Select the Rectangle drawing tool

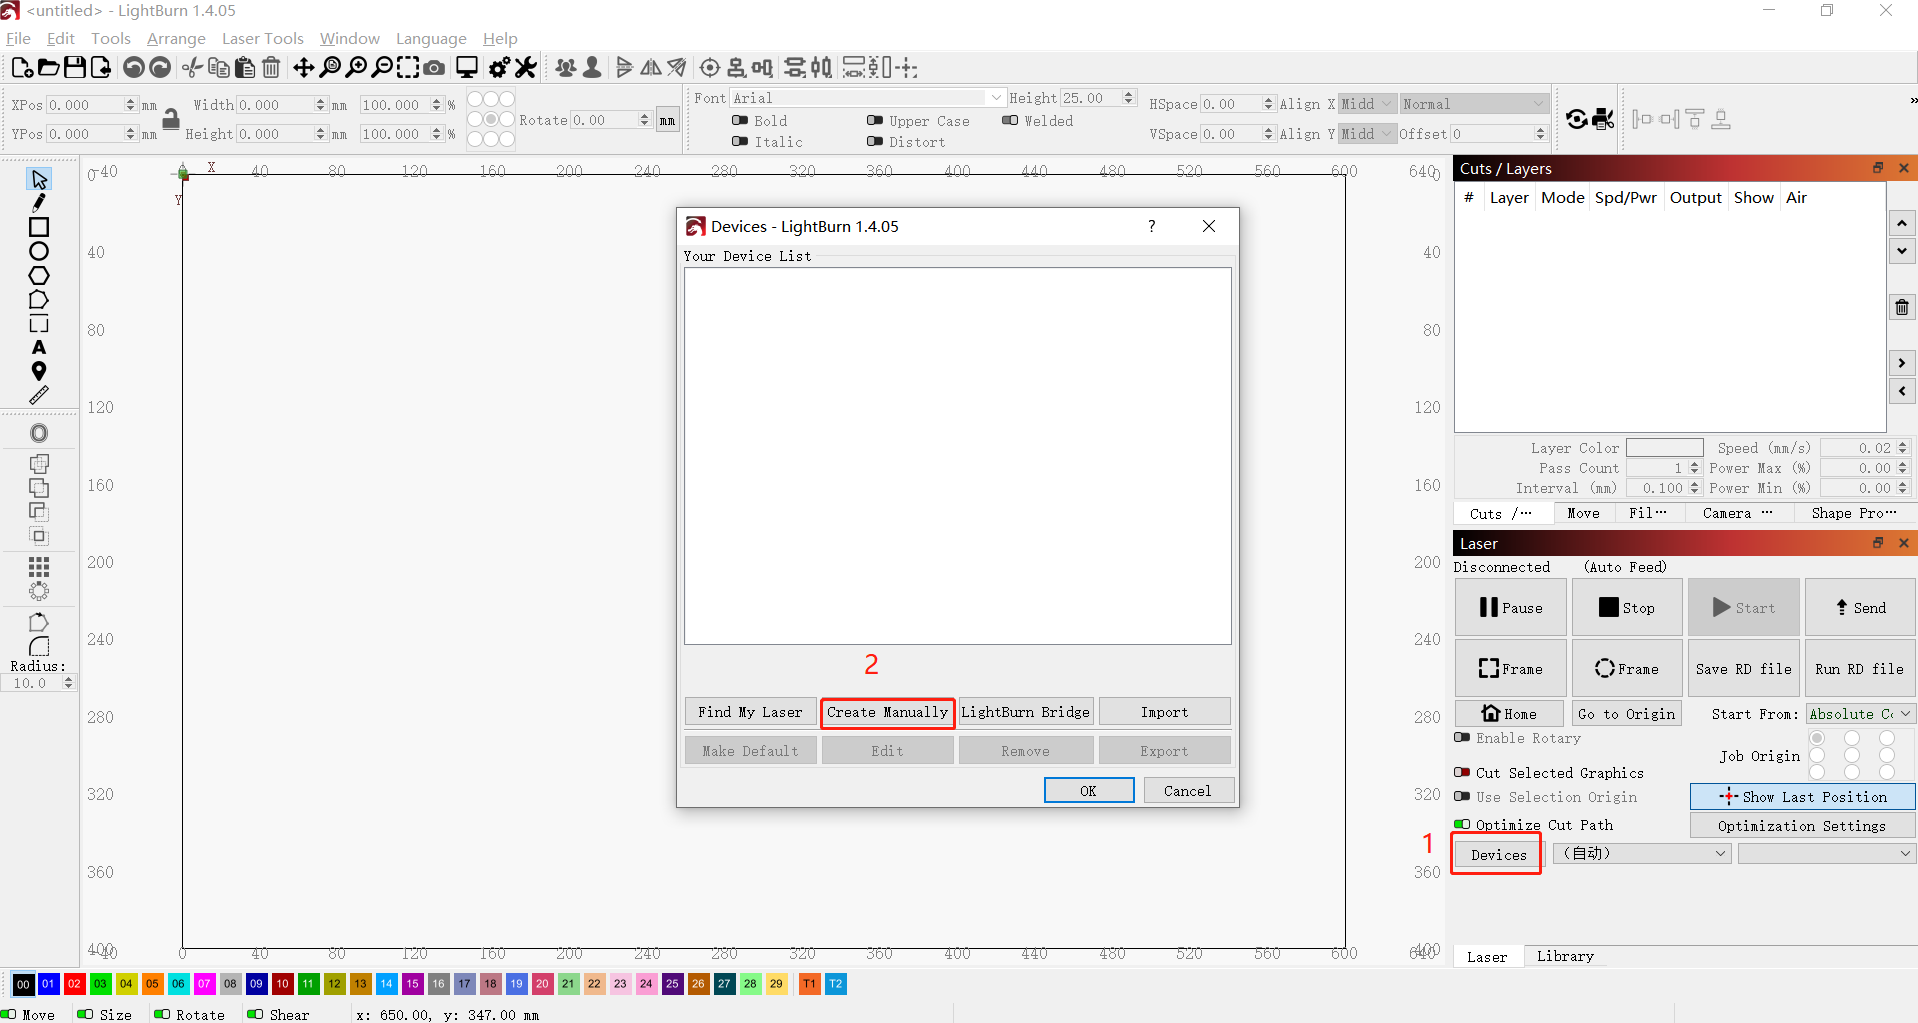point(39,228)
